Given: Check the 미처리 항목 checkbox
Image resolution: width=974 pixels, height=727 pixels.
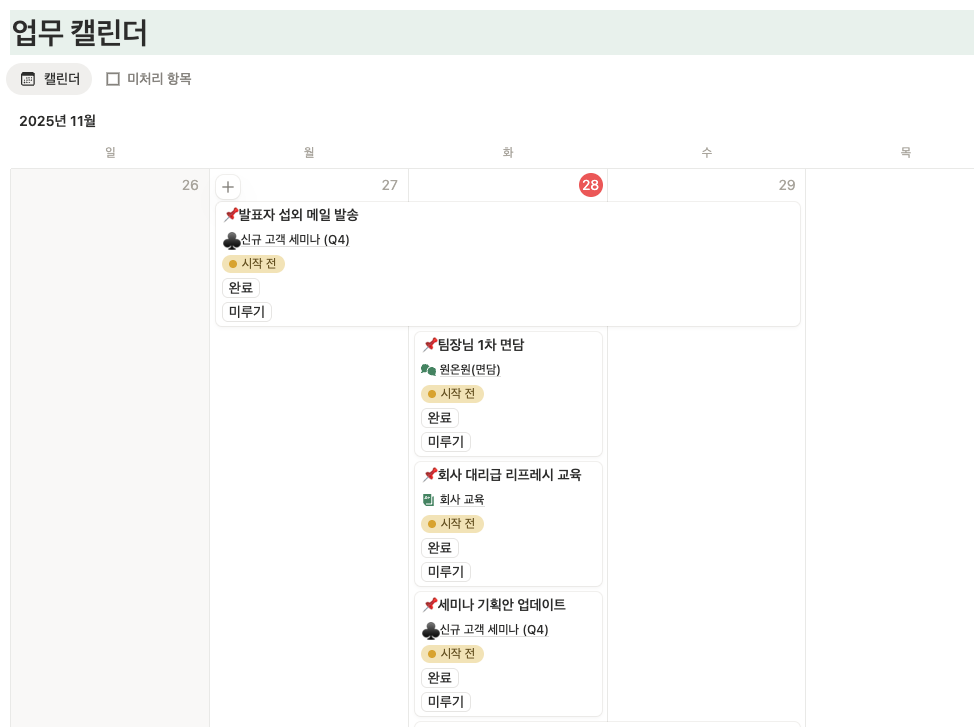Looking at the screenshot, I should point(113,78).
